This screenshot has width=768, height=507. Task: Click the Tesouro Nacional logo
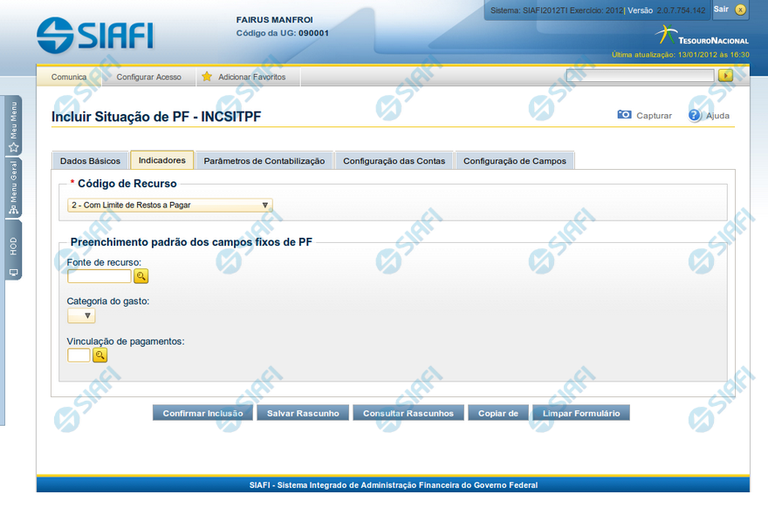pos(702,36)
